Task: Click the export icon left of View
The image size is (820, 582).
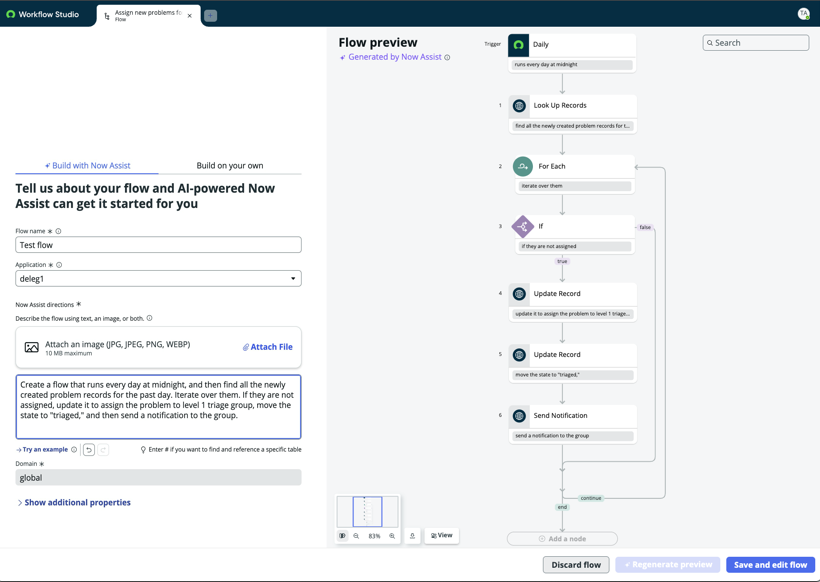Action: coord(412,536)
